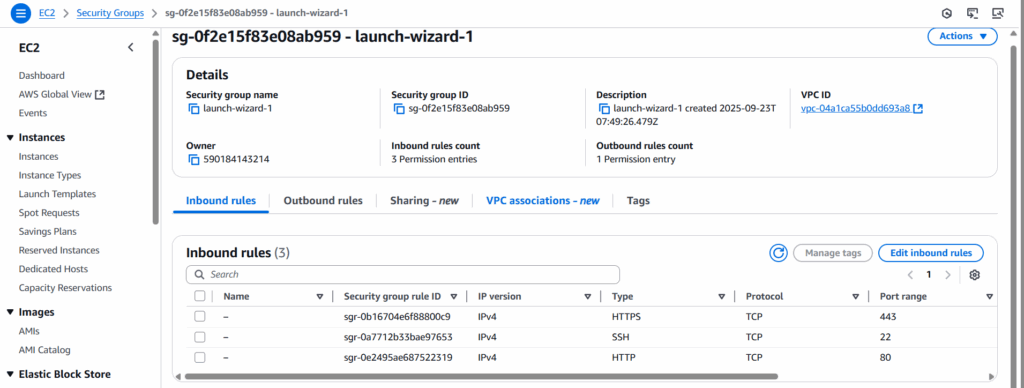This screenshot has width=1024, height=388.
Task: Open the CloudShell icon in top bar
Action: [x=972, y=13]
